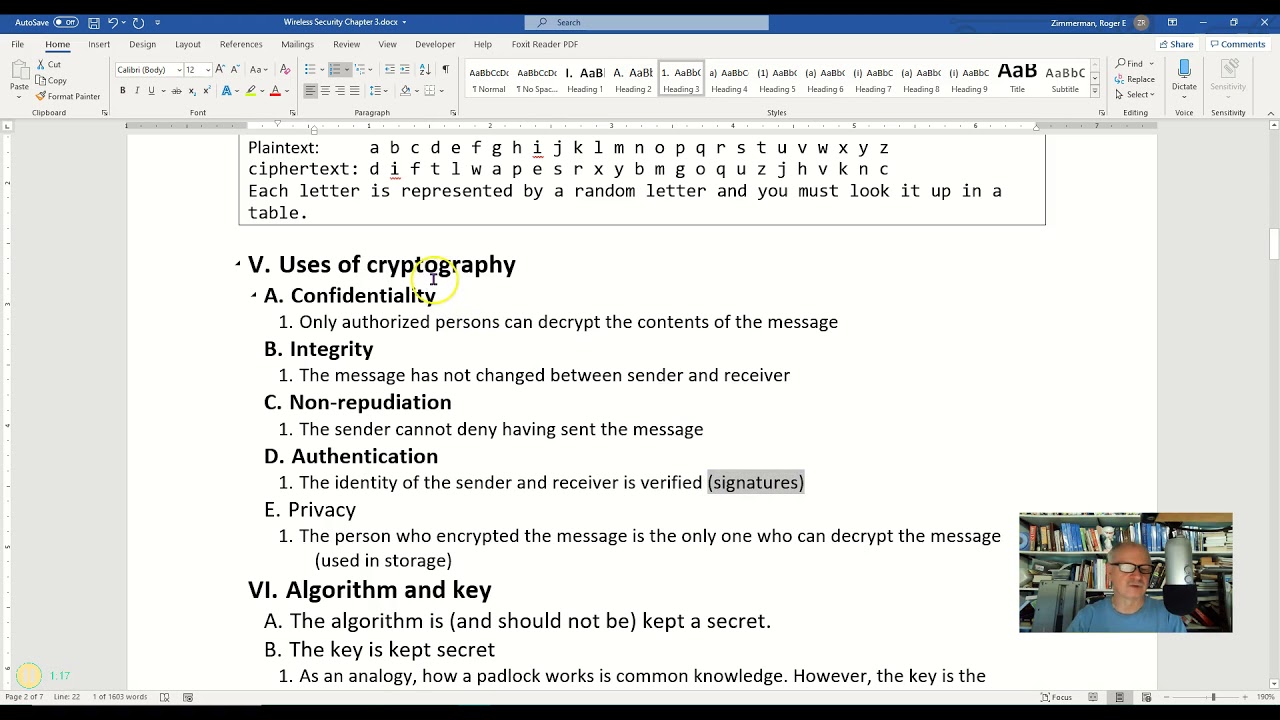The width and height of the screenshot is (1280, 720).
Task: Click the zoom slider in status bar
Action: point(1213,697)
